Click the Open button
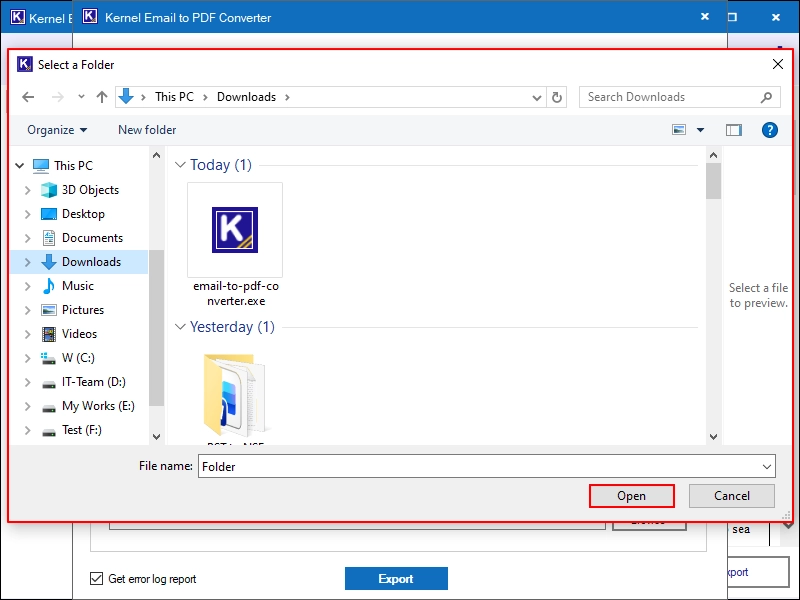 [632, 496]
